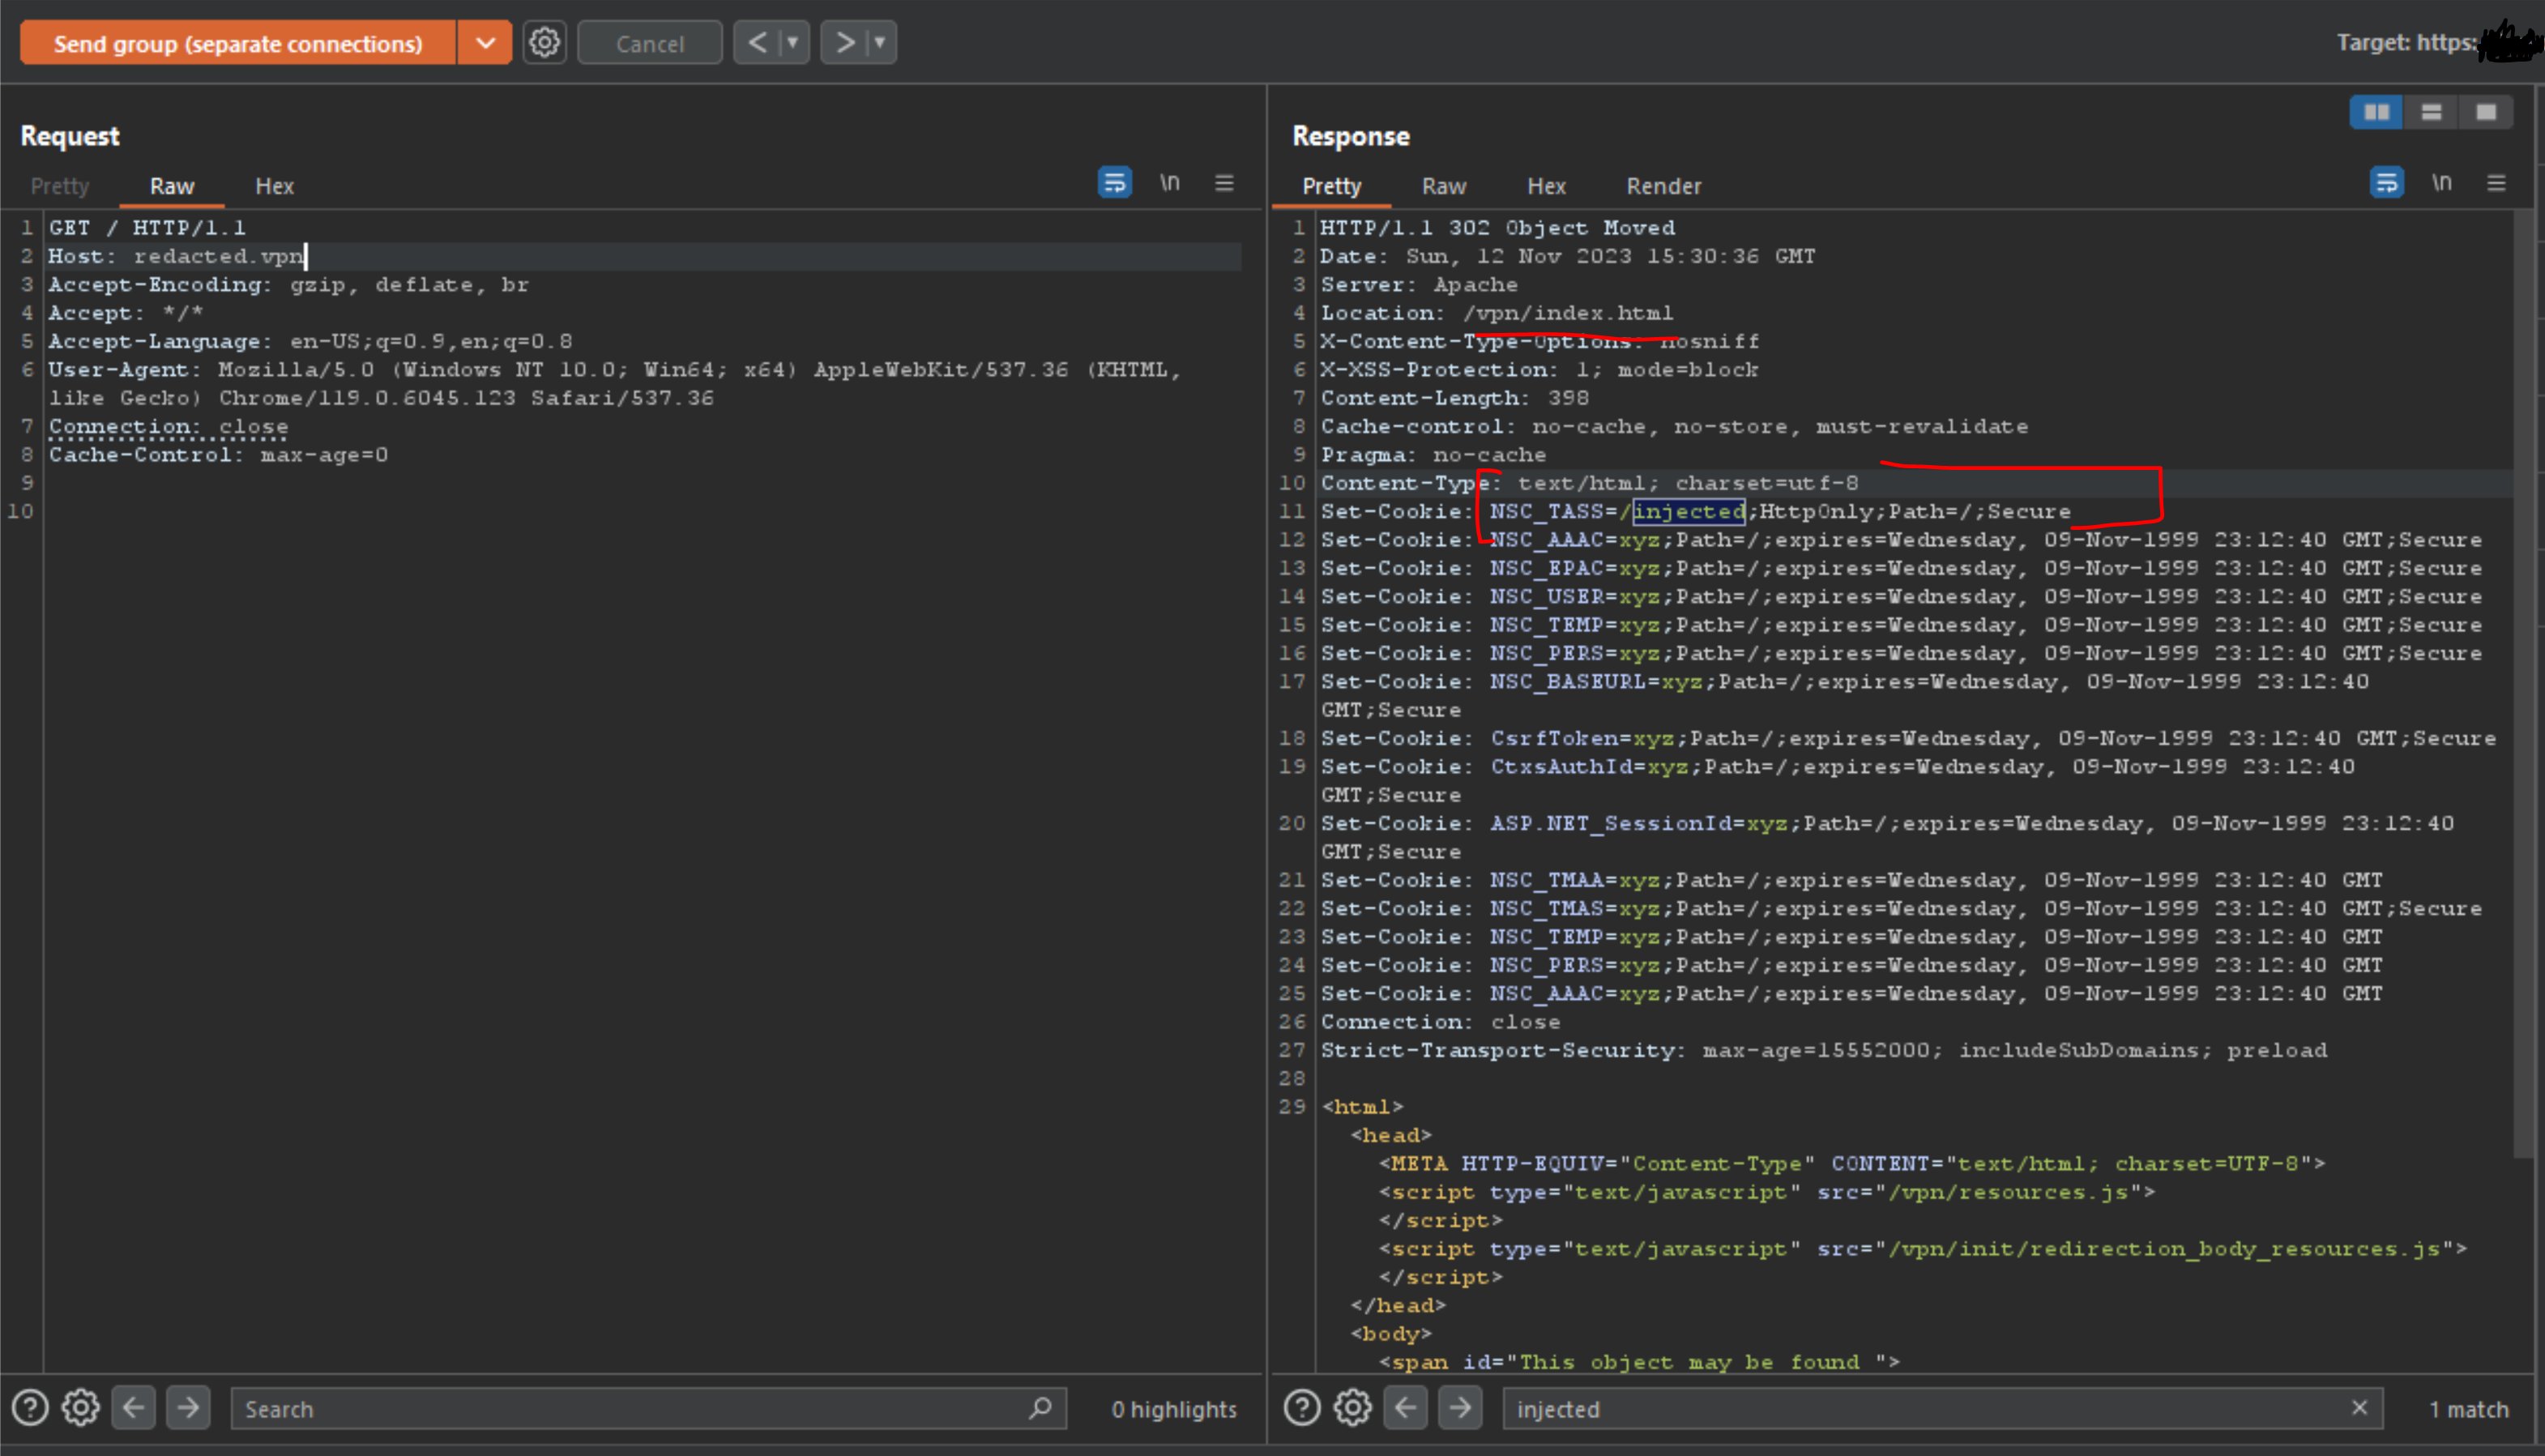
Task: Click previous match arrow in Response search
Action: coord(1406,1408)
